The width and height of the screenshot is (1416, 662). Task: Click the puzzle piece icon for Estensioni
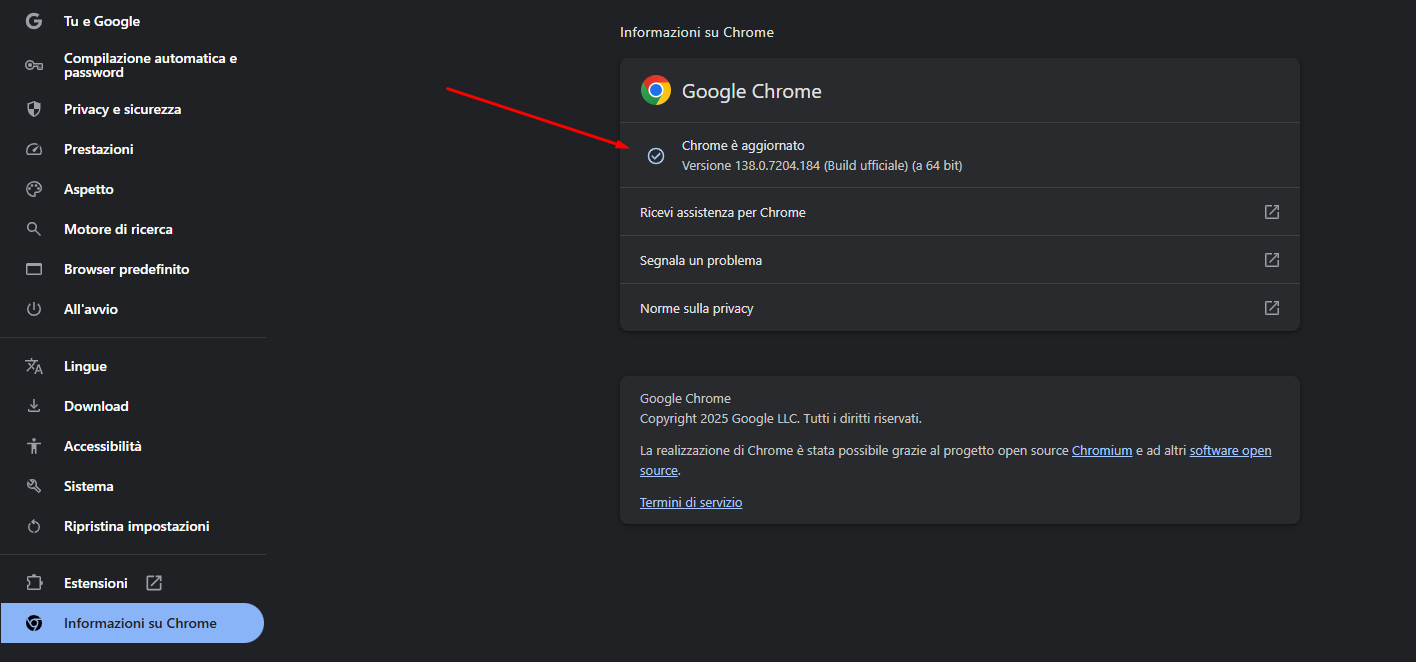(x=34, y=583)
